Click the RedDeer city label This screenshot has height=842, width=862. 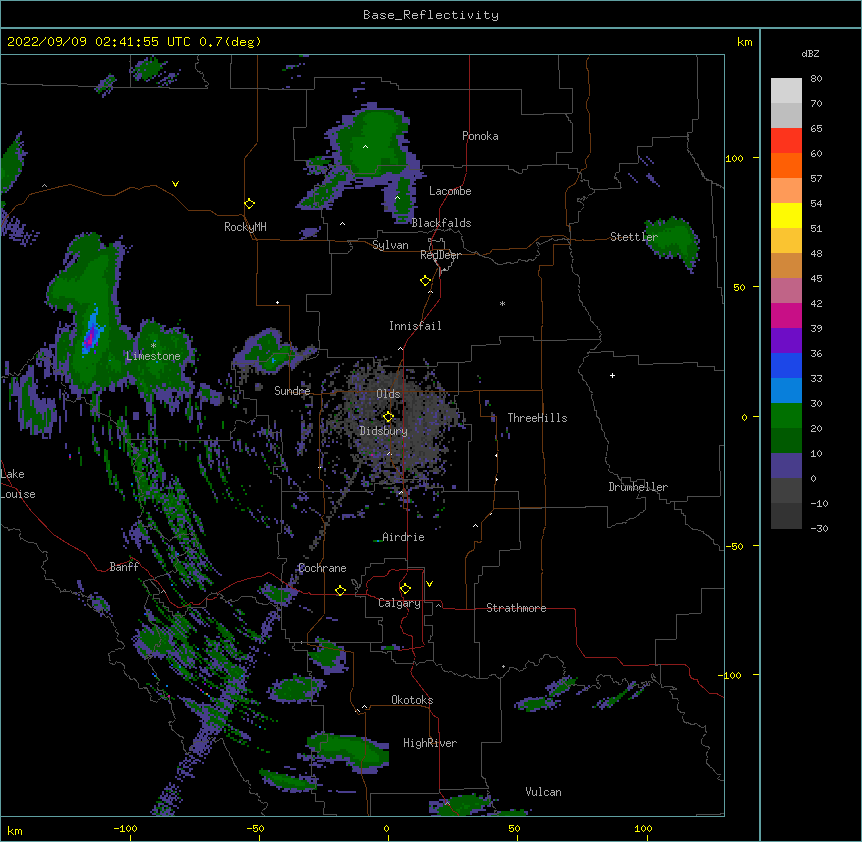click(440, 255)
